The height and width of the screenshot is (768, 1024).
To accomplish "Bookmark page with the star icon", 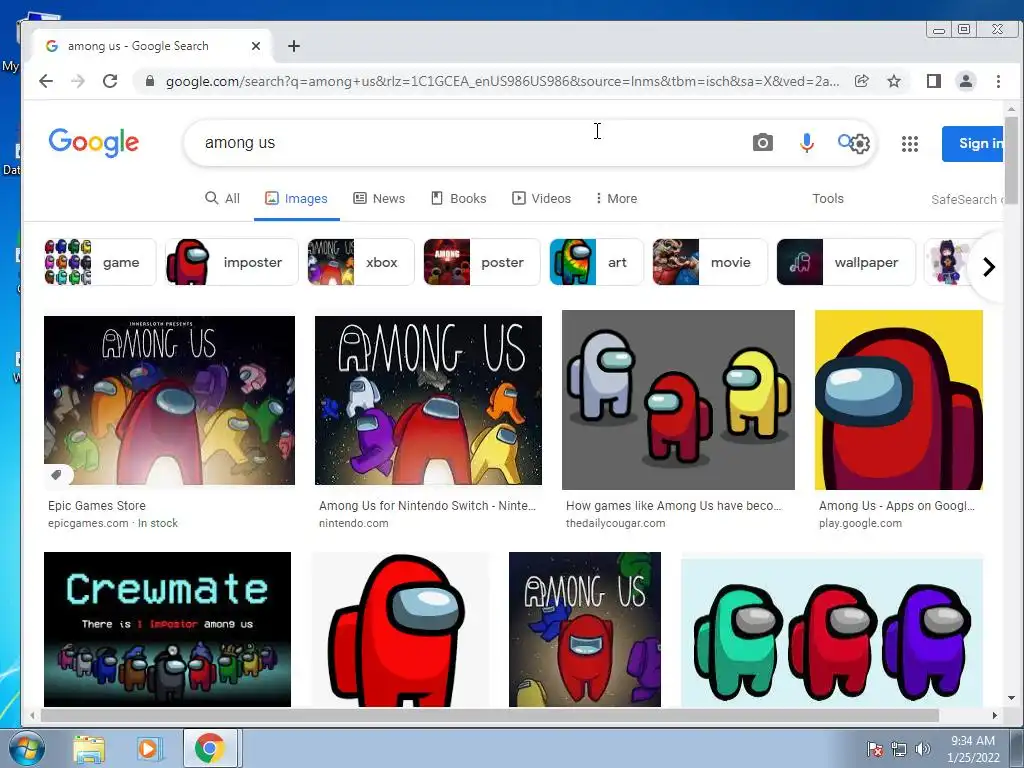I will (894, 81).
